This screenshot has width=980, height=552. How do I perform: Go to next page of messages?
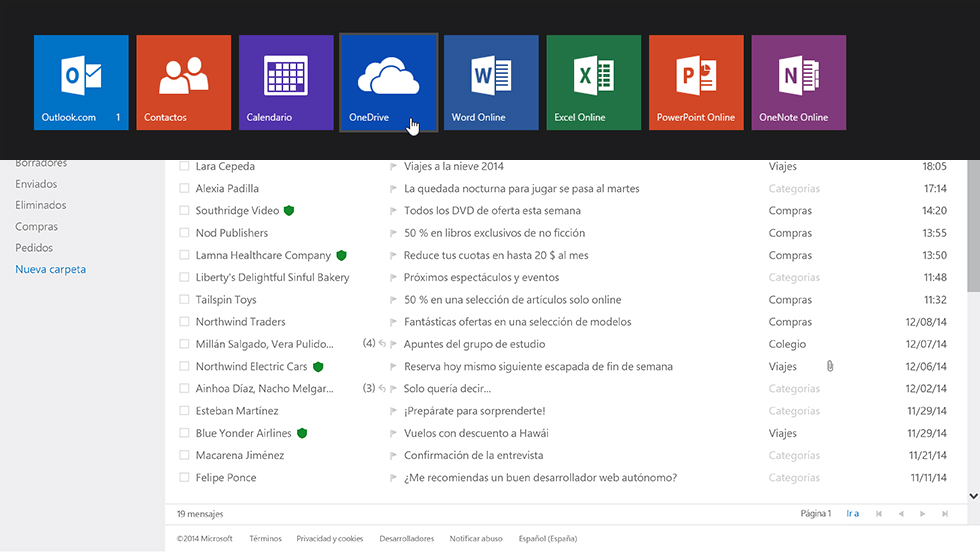[x=922, y=514]
